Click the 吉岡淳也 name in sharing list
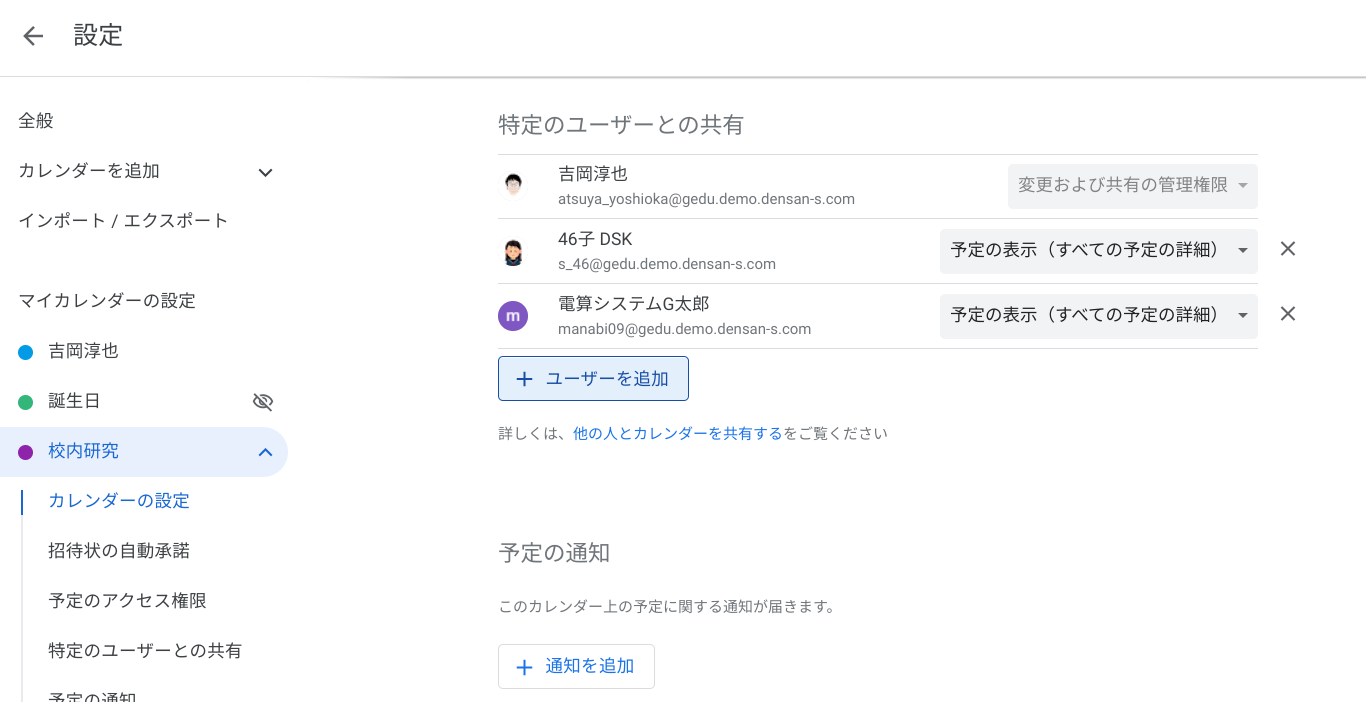This screenshot has height=702, width=1366. pyautogui.click(x=593, y=174)
